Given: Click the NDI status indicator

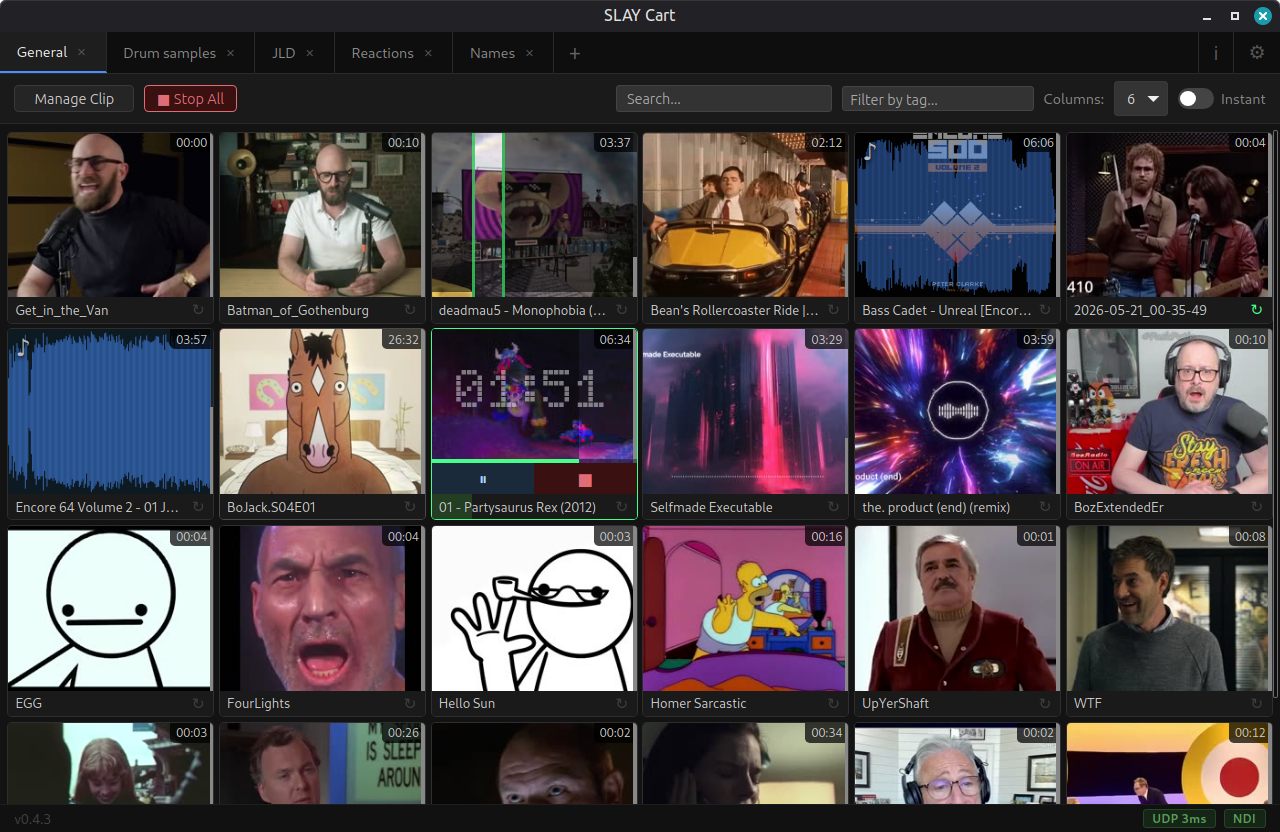Looking at the screenshot, I should 1245,819.
